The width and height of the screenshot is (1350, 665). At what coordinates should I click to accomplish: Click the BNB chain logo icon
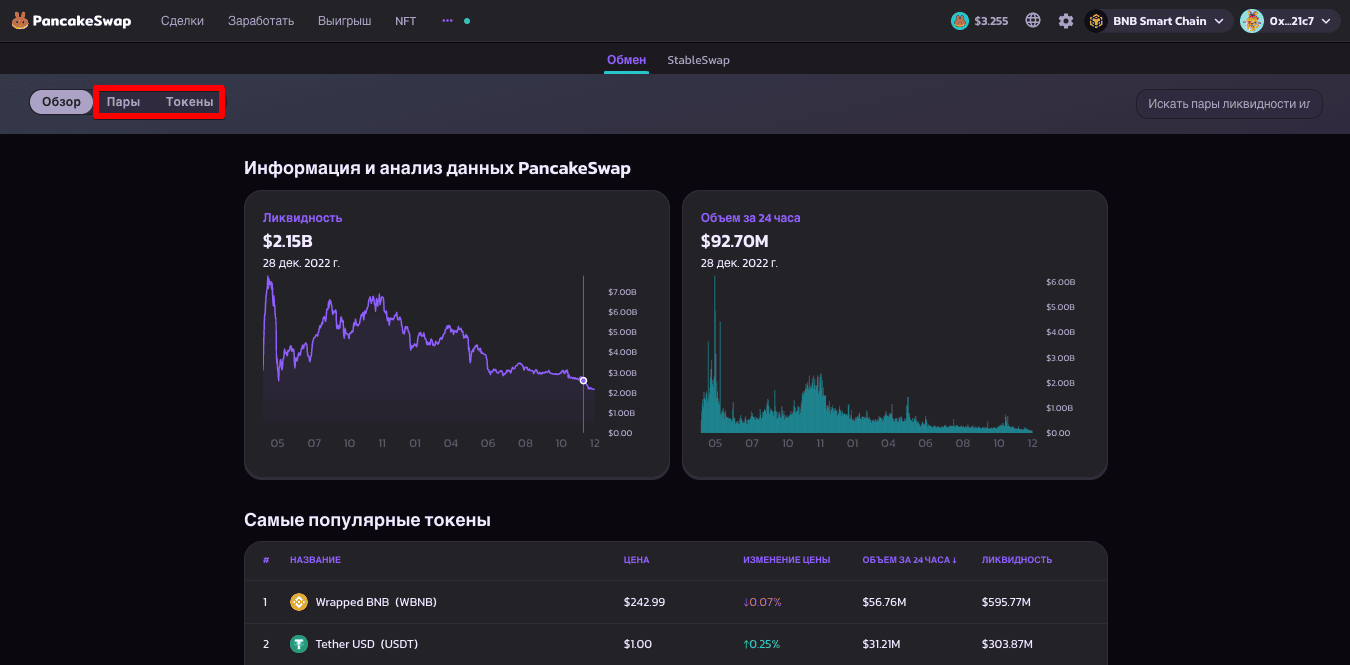click(x=1097, y=21)
